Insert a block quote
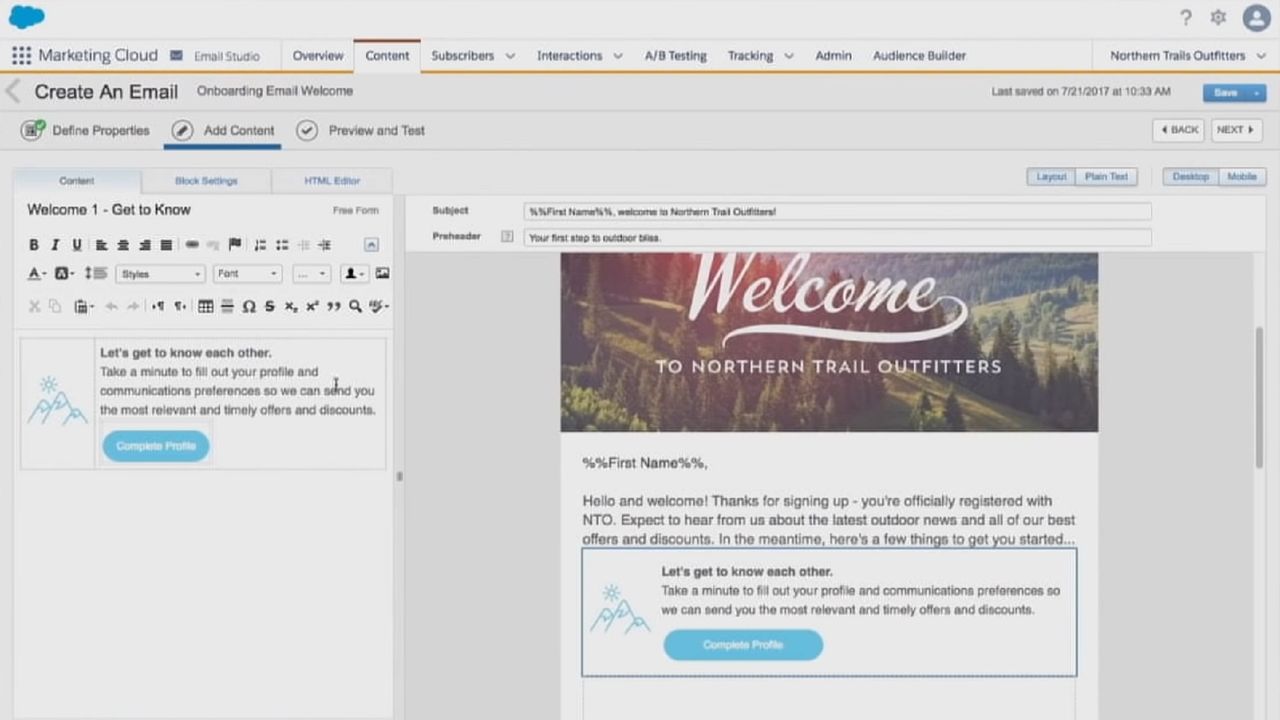The image size is (1280, 720). (x=334, y=306)
